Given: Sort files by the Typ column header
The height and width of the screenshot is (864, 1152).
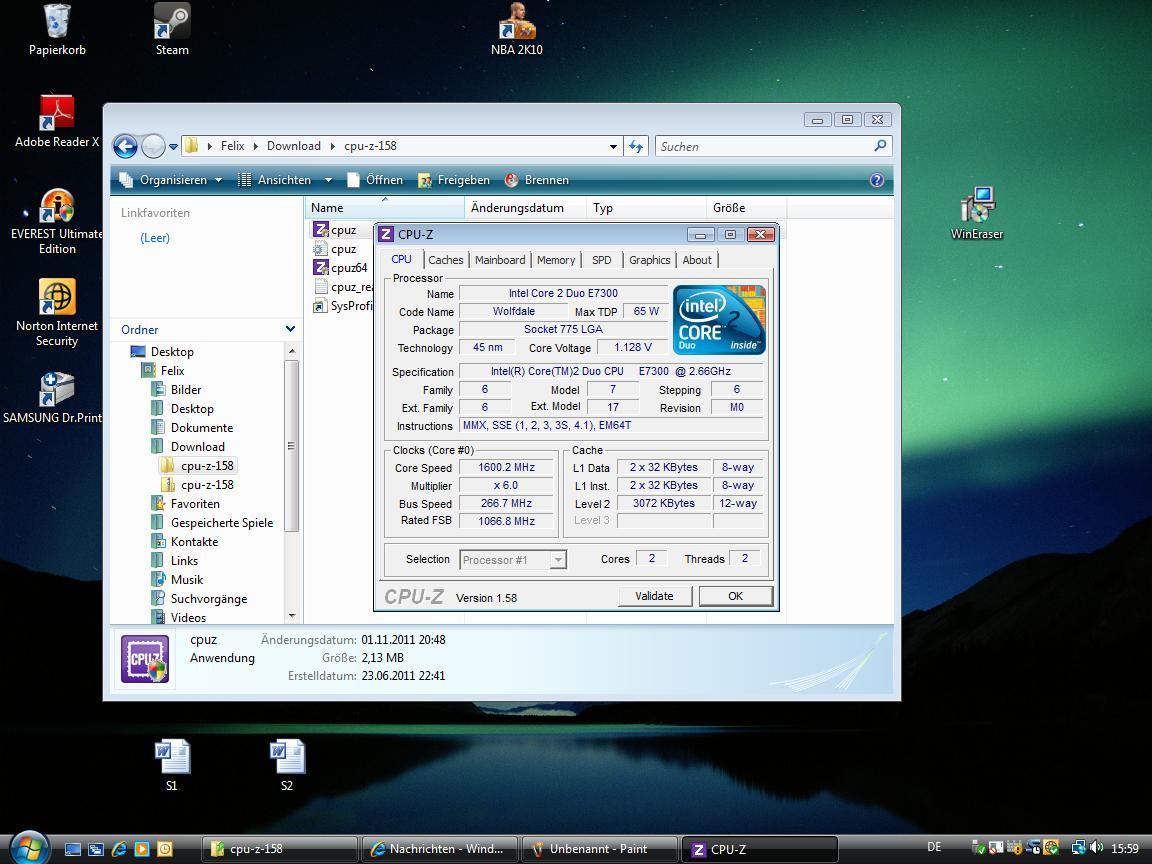Looking at the screenshot, I should click(x=647, y=208).
